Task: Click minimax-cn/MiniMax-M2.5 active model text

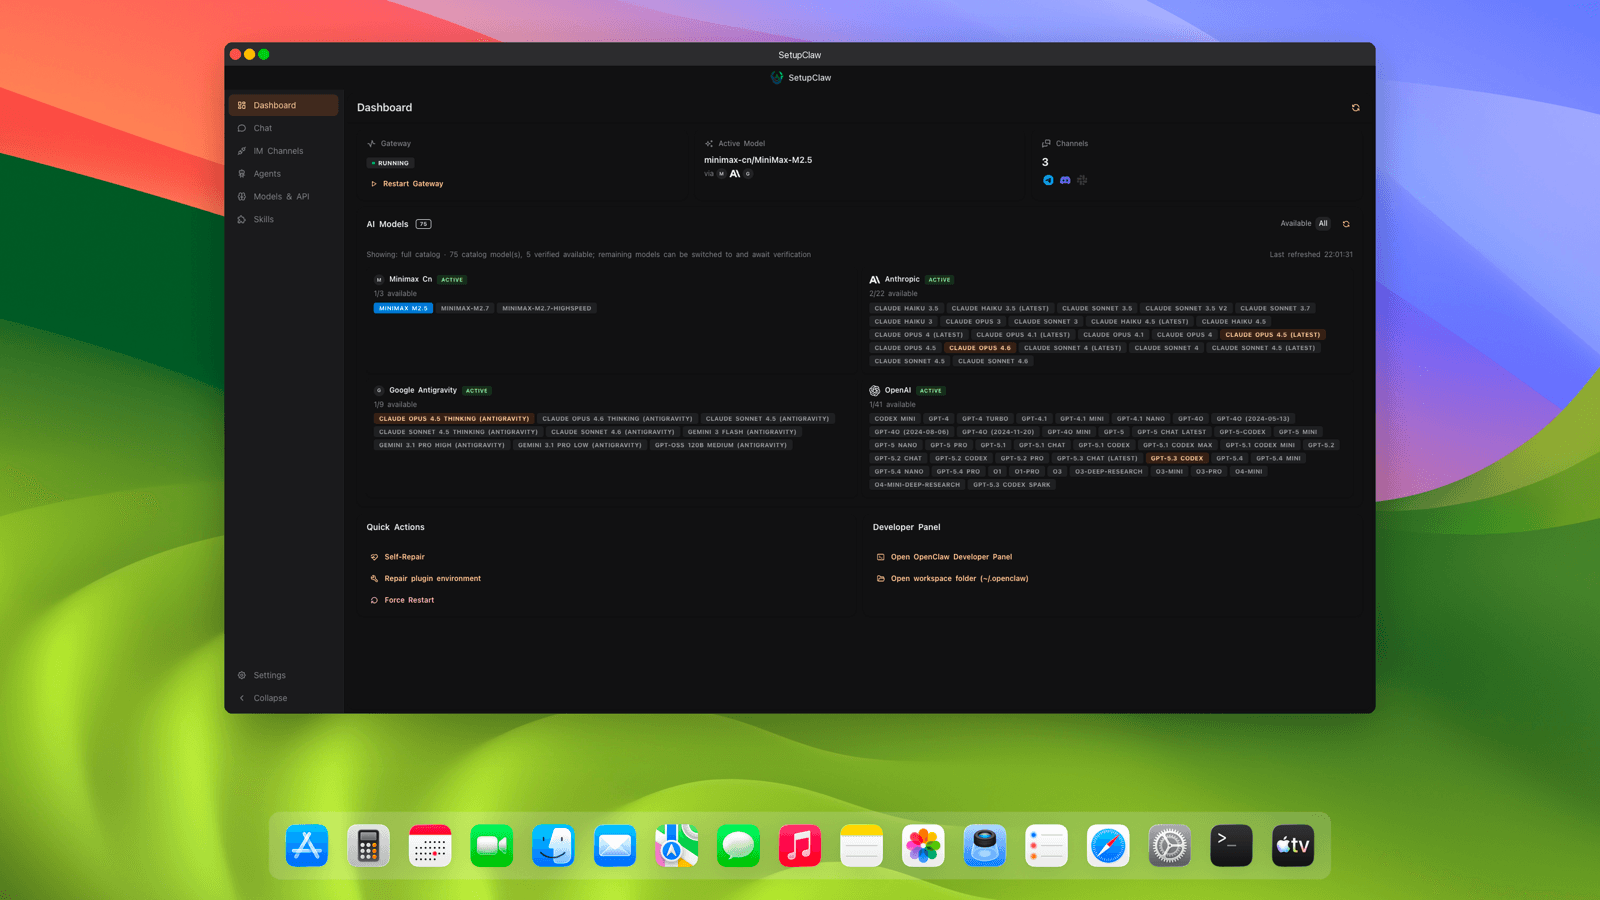Action: (758, 160)
